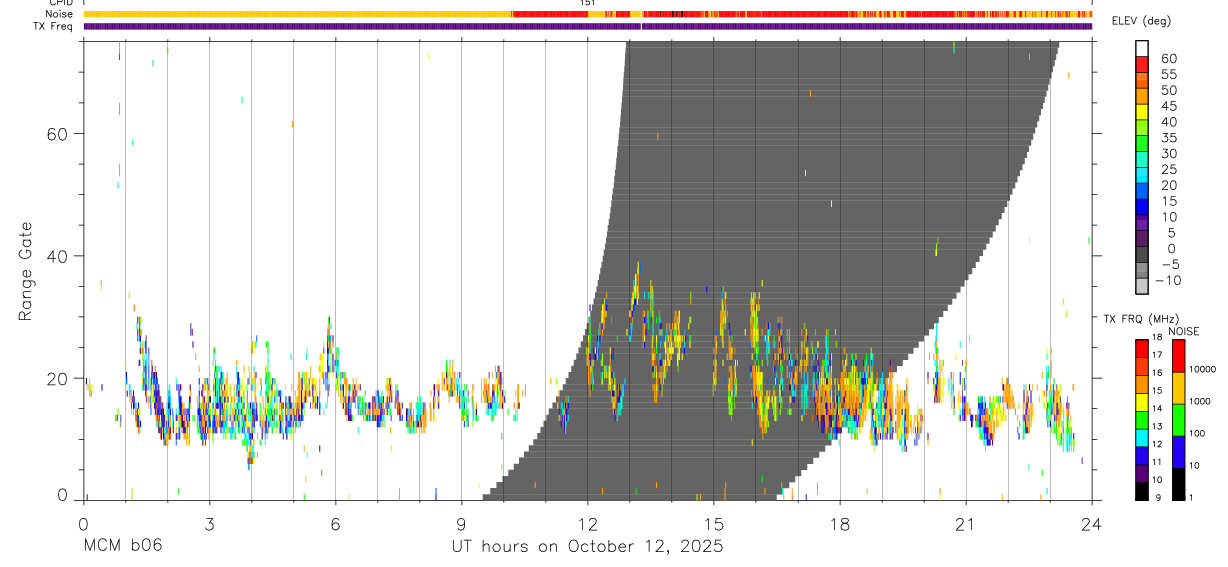
Task: Select the red 10000 NOISE legend block
Action: (1178, 356)
